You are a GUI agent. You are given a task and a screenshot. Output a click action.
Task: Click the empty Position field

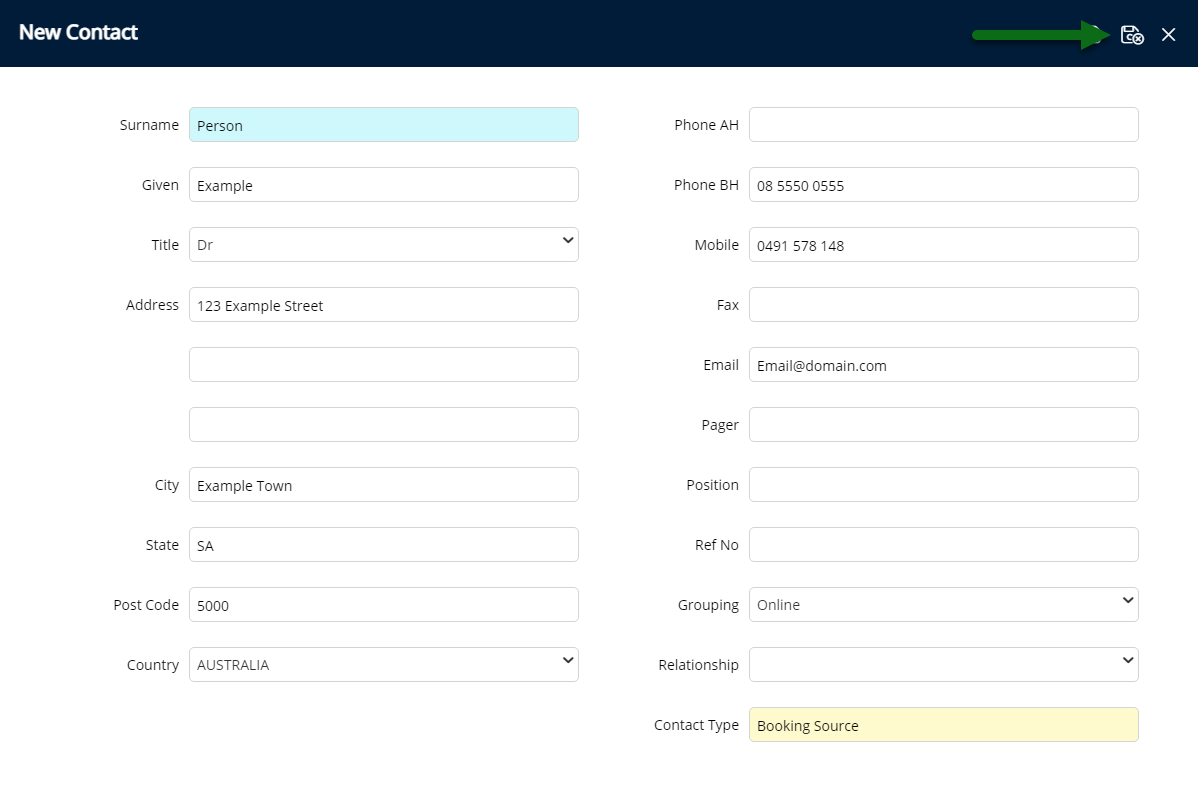pos(944,484)
